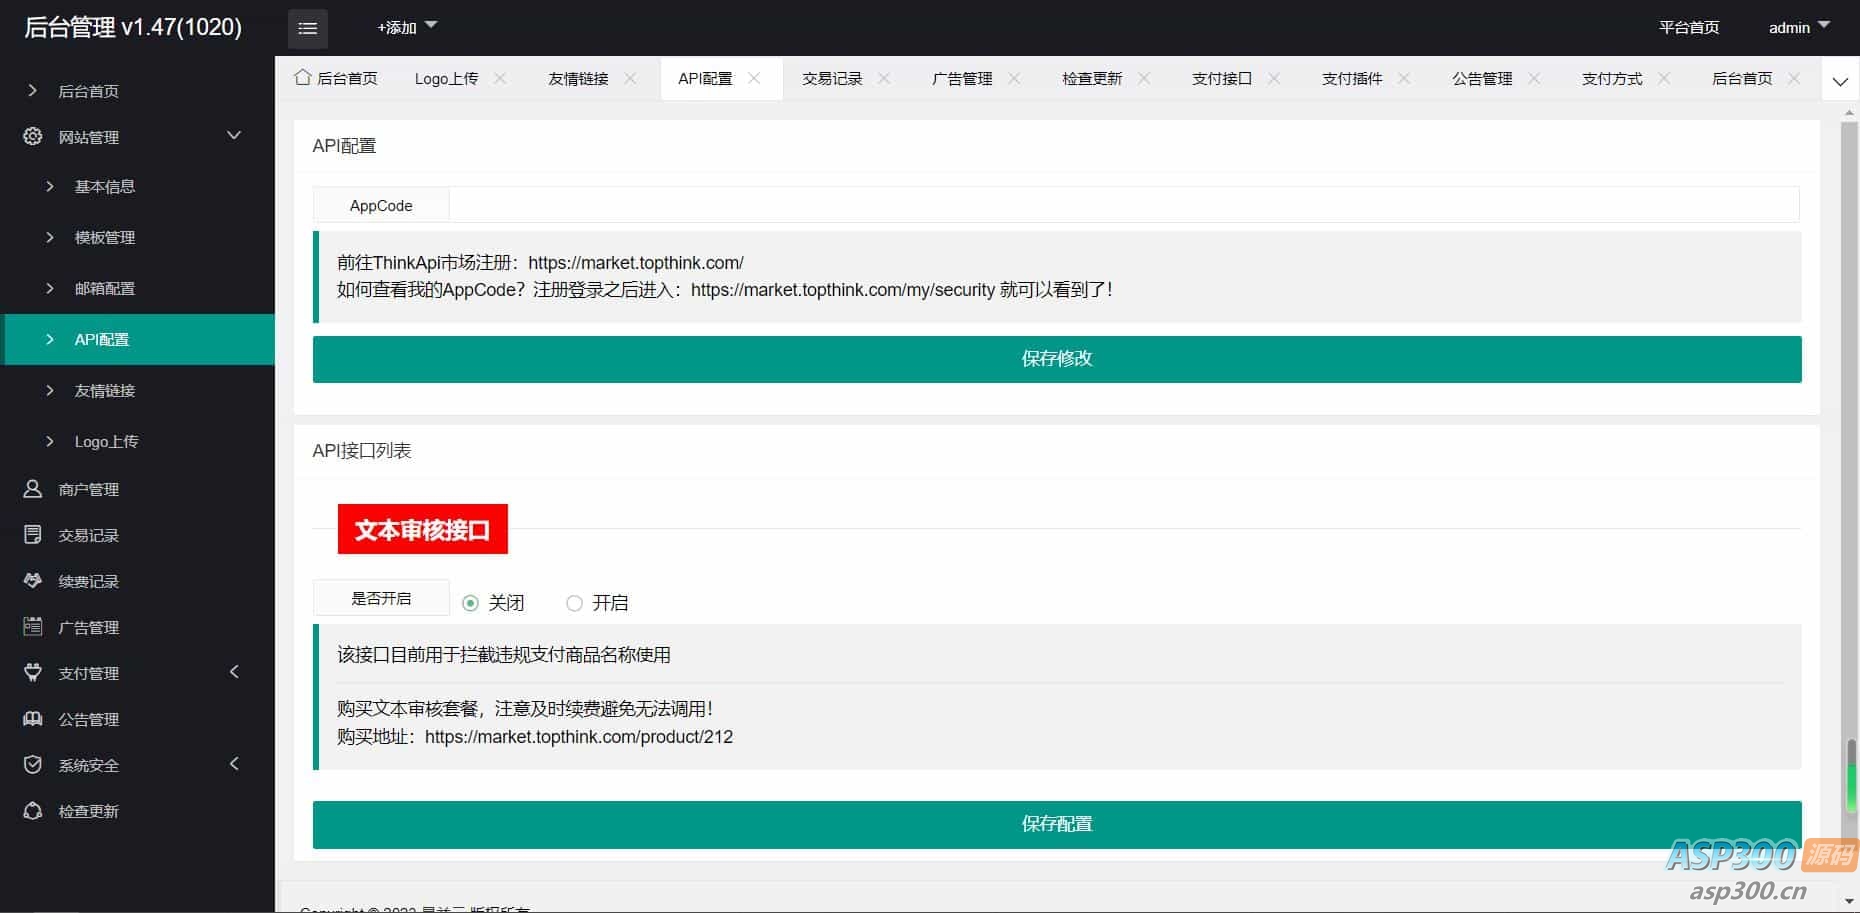Click the hamburger menu toggle icon
This screenshot has height=913, width=1860.
307,28
